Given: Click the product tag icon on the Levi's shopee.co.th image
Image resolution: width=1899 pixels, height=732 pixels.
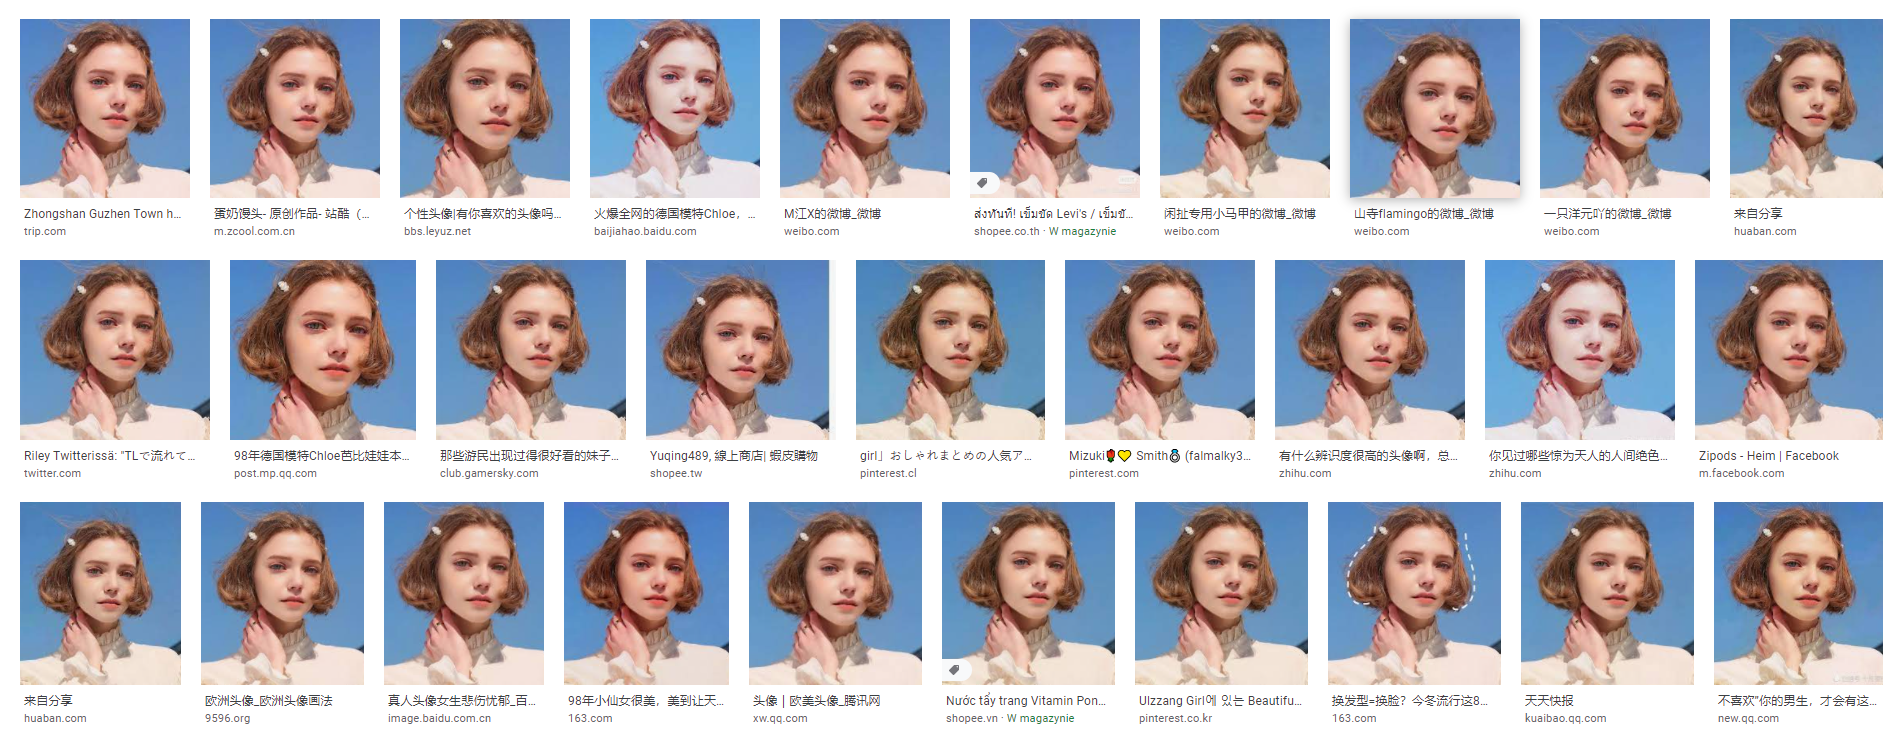Looking at the screenshot, I should [x=983, y=183].
